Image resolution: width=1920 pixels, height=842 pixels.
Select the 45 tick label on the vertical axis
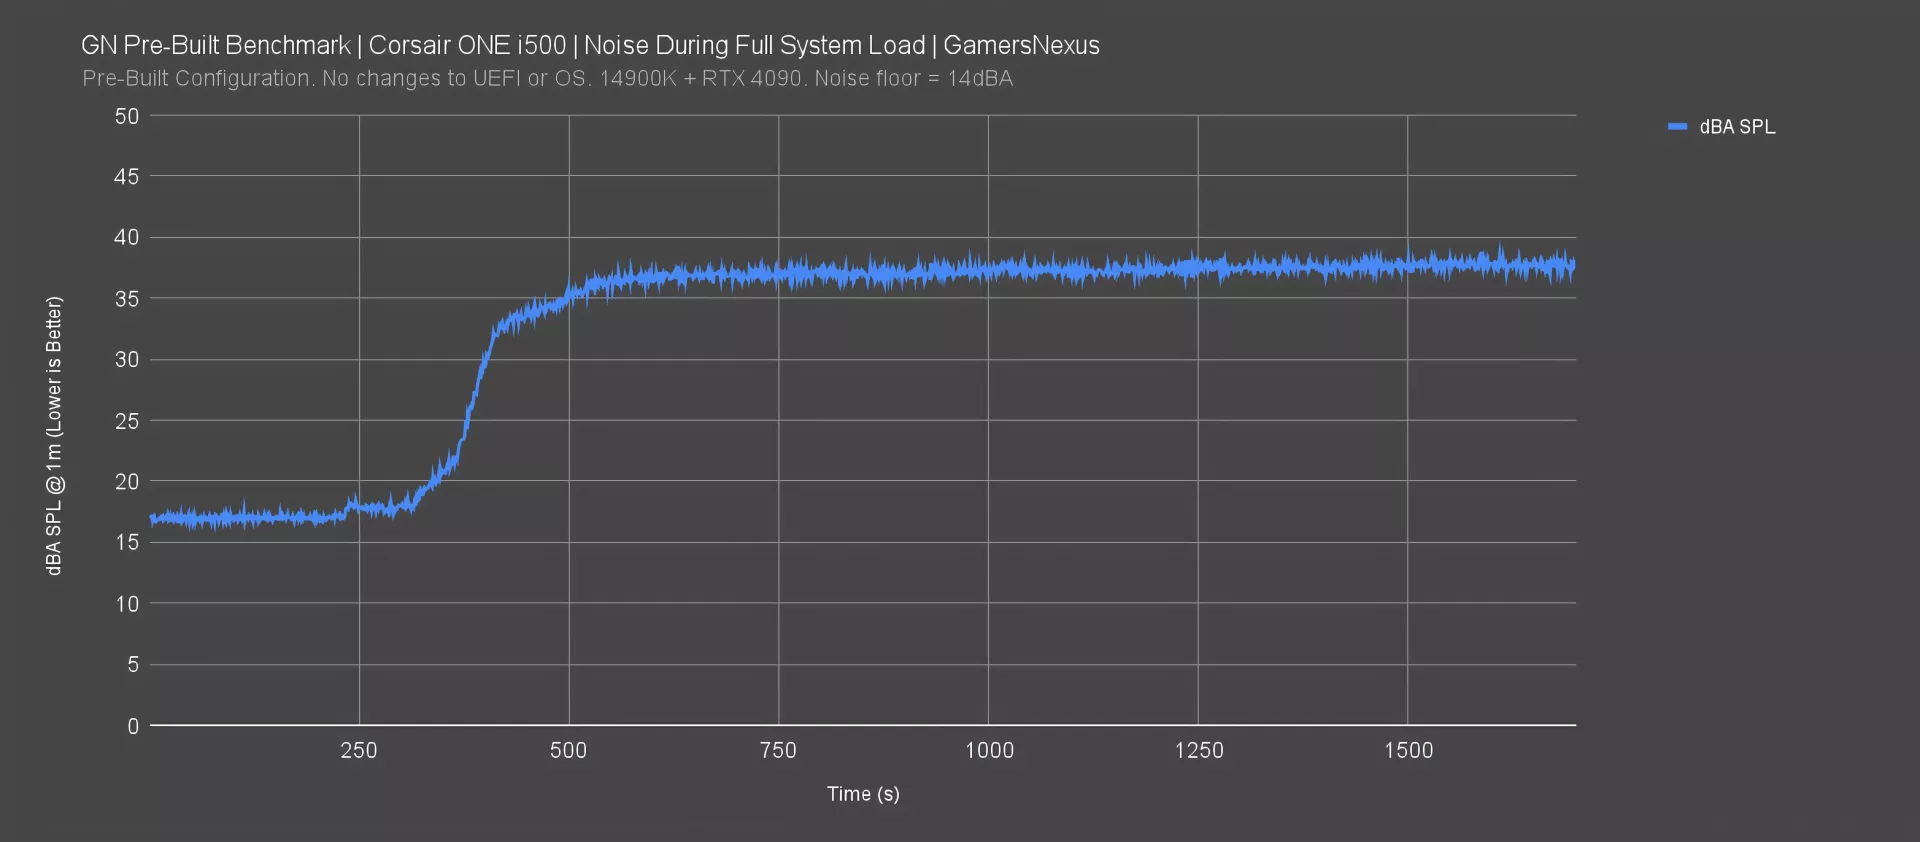click(127, 177)
